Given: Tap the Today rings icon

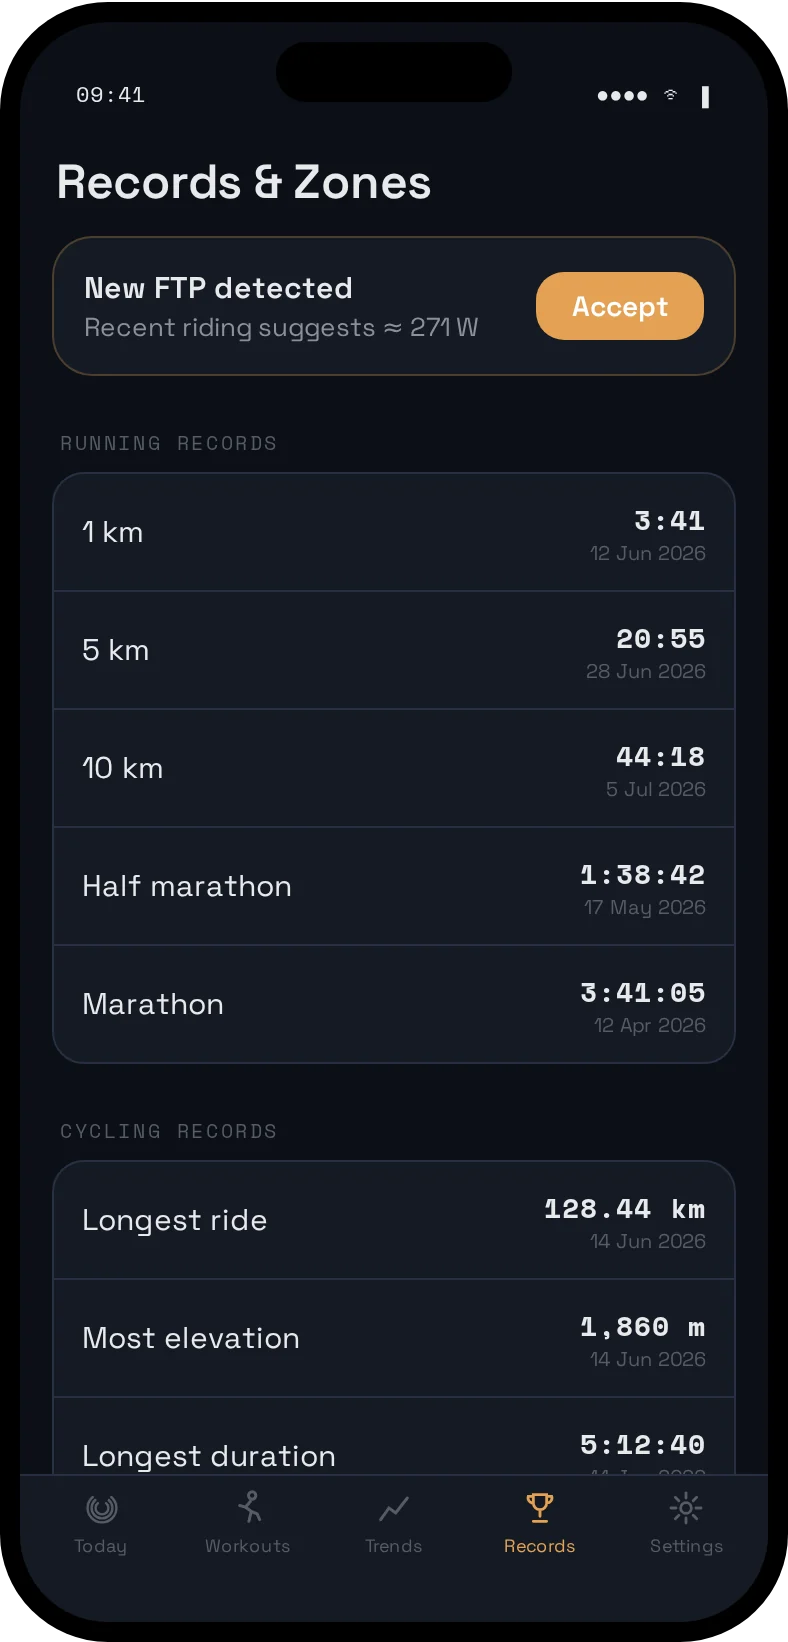Looking at the screenshot, I should 101,1508.
